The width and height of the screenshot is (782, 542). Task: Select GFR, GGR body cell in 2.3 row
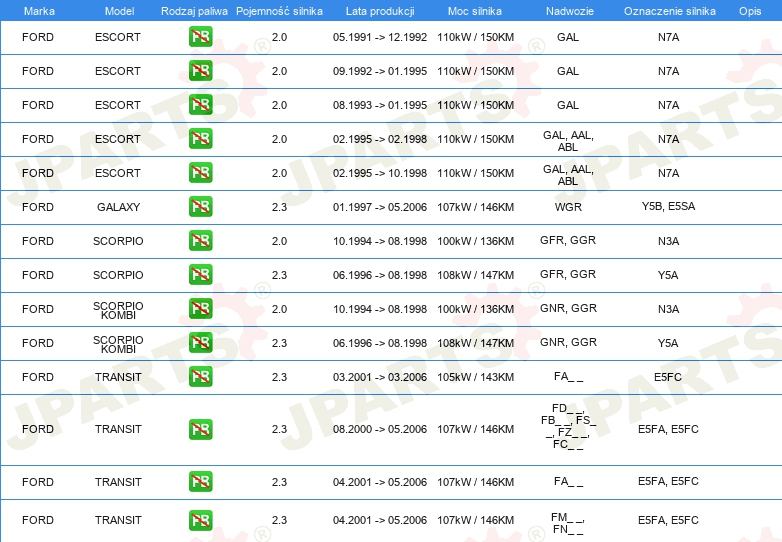click(568, 274)
